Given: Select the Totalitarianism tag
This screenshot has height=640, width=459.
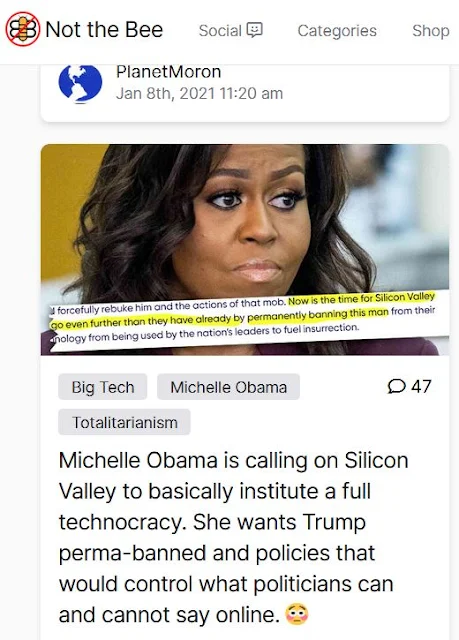Looking at the screenshot, I should click(124, 422).
